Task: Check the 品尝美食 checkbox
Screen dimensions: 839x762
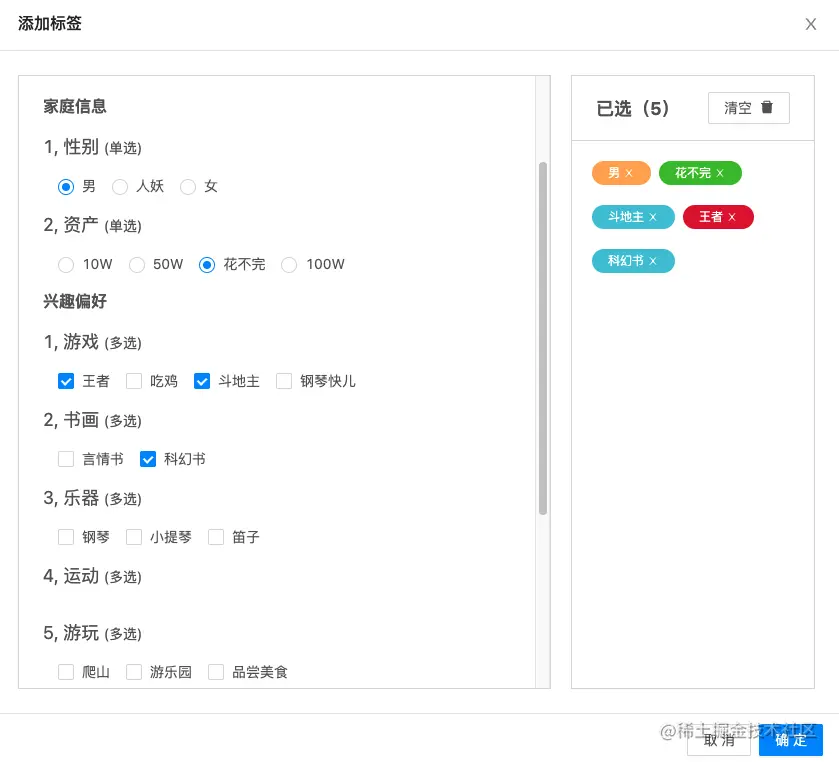Action: coord(216,672)
